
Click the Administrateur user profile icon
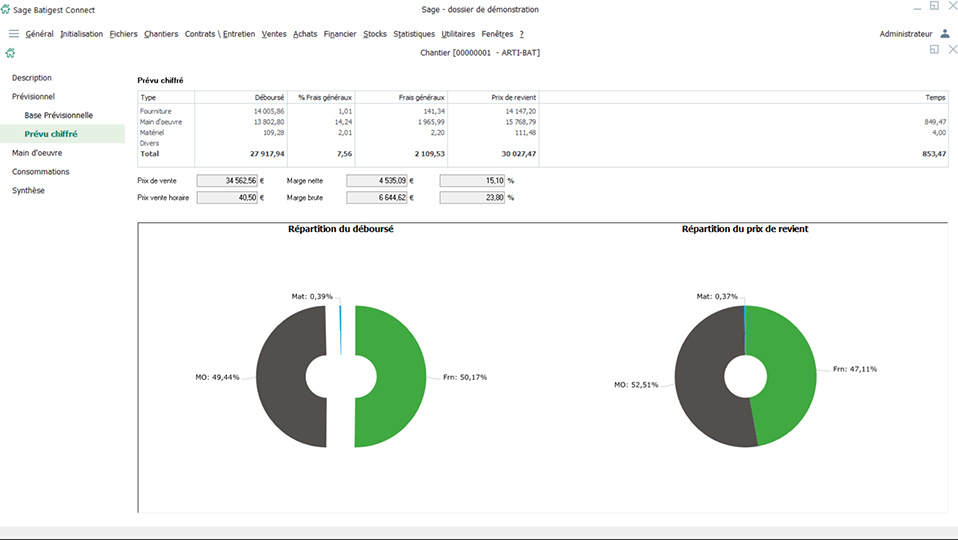pos(945,34)
